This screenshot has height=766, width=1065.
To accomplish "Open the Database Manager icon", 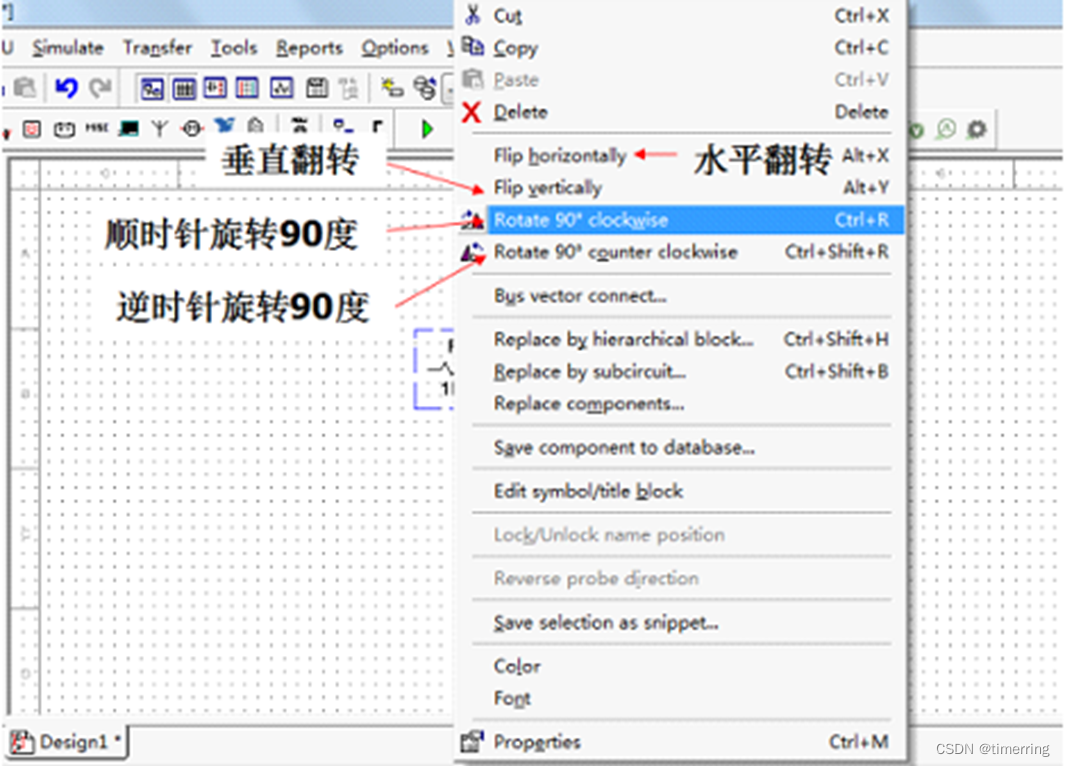I will pyautogui.click(x=425, y=88).
